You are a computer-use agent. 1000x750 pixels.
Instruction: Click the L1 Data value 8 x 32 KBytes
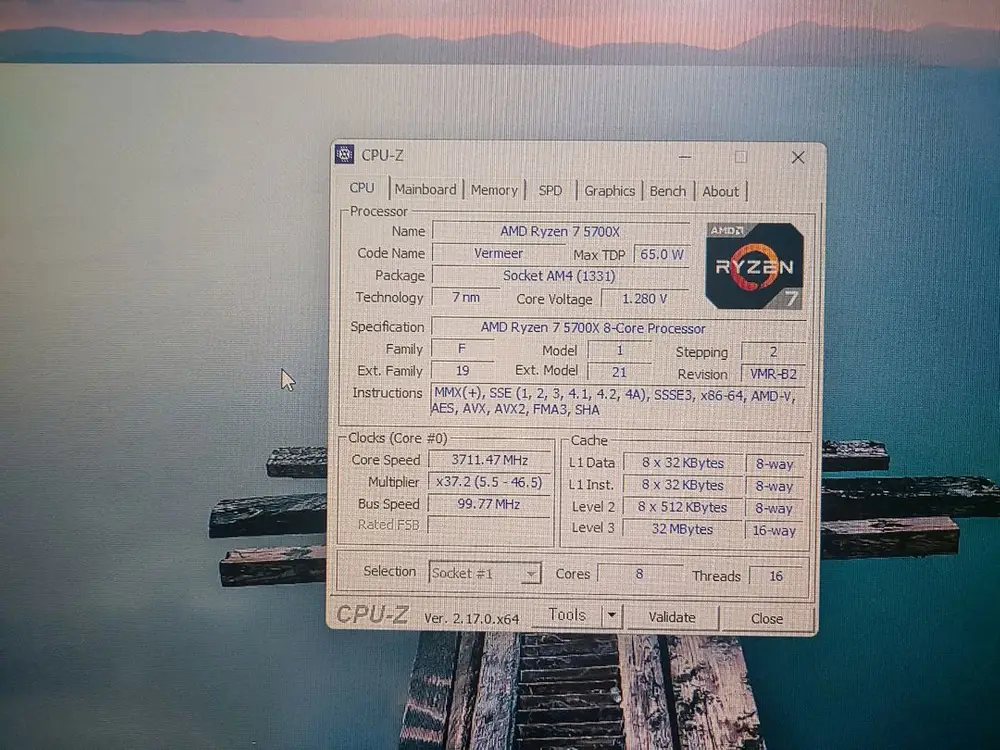point(682,463)
